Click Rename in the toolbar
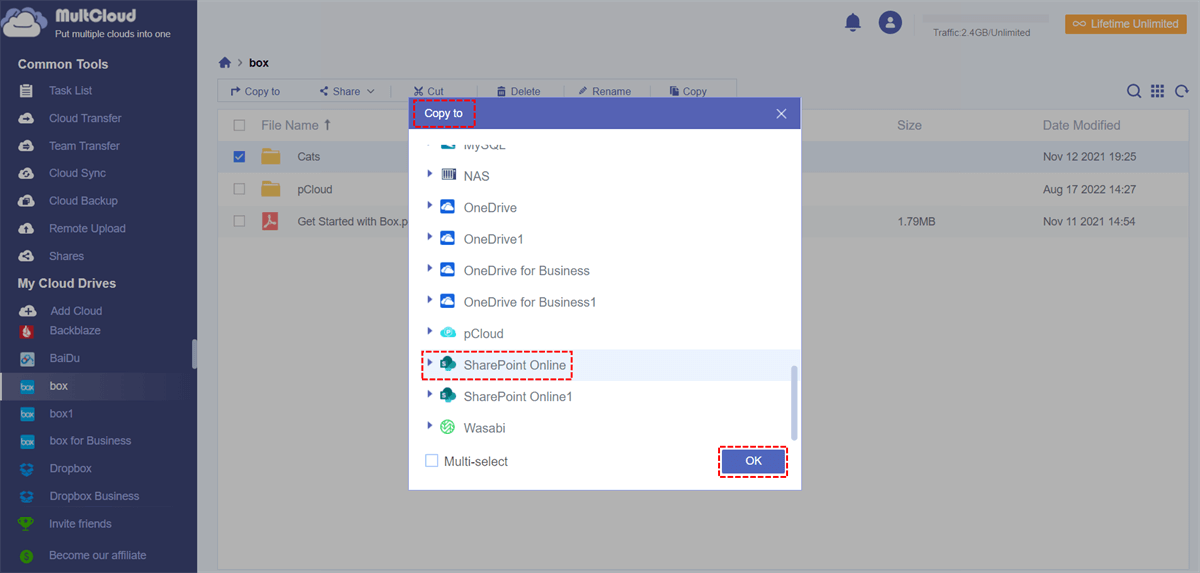1200x573 pixels. 604,91
